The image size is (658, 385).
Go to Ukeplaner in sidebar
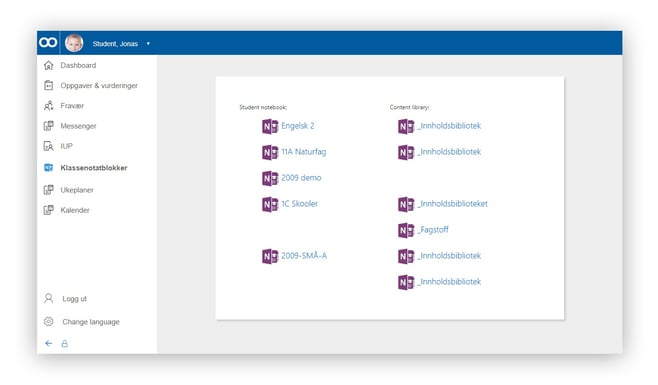[77, 190]
